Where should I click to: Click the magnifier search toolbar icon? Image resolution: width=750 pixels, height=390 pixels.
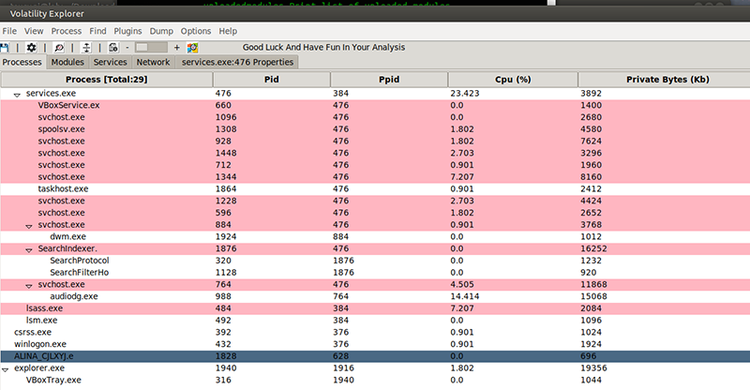(59, 47)
